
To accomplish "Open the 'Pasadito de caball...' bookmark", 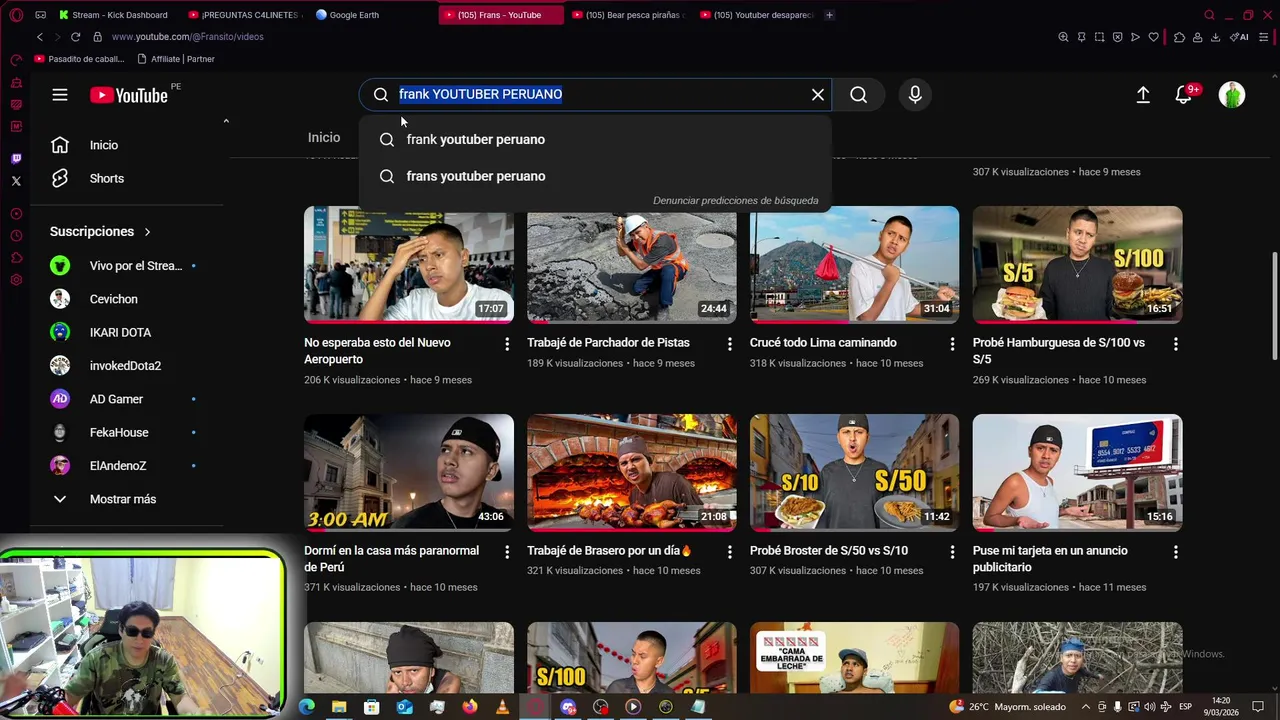I will click(80, 59).
